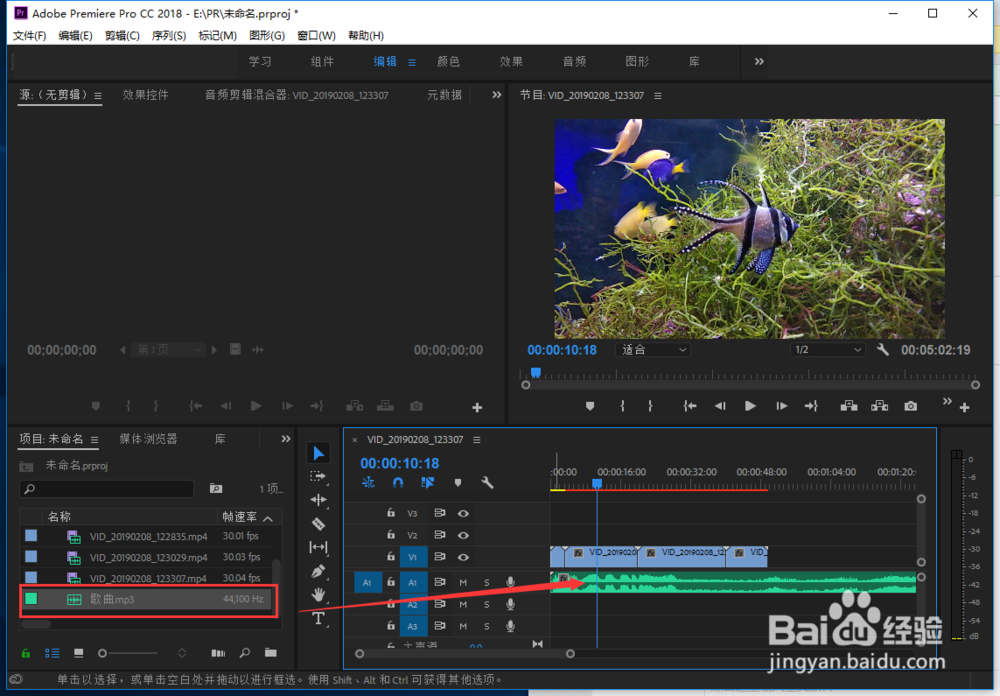This screenshot has width=1000, height=696.
Task: Switch to the 音频 workspace
Action: tap(574, 61)
